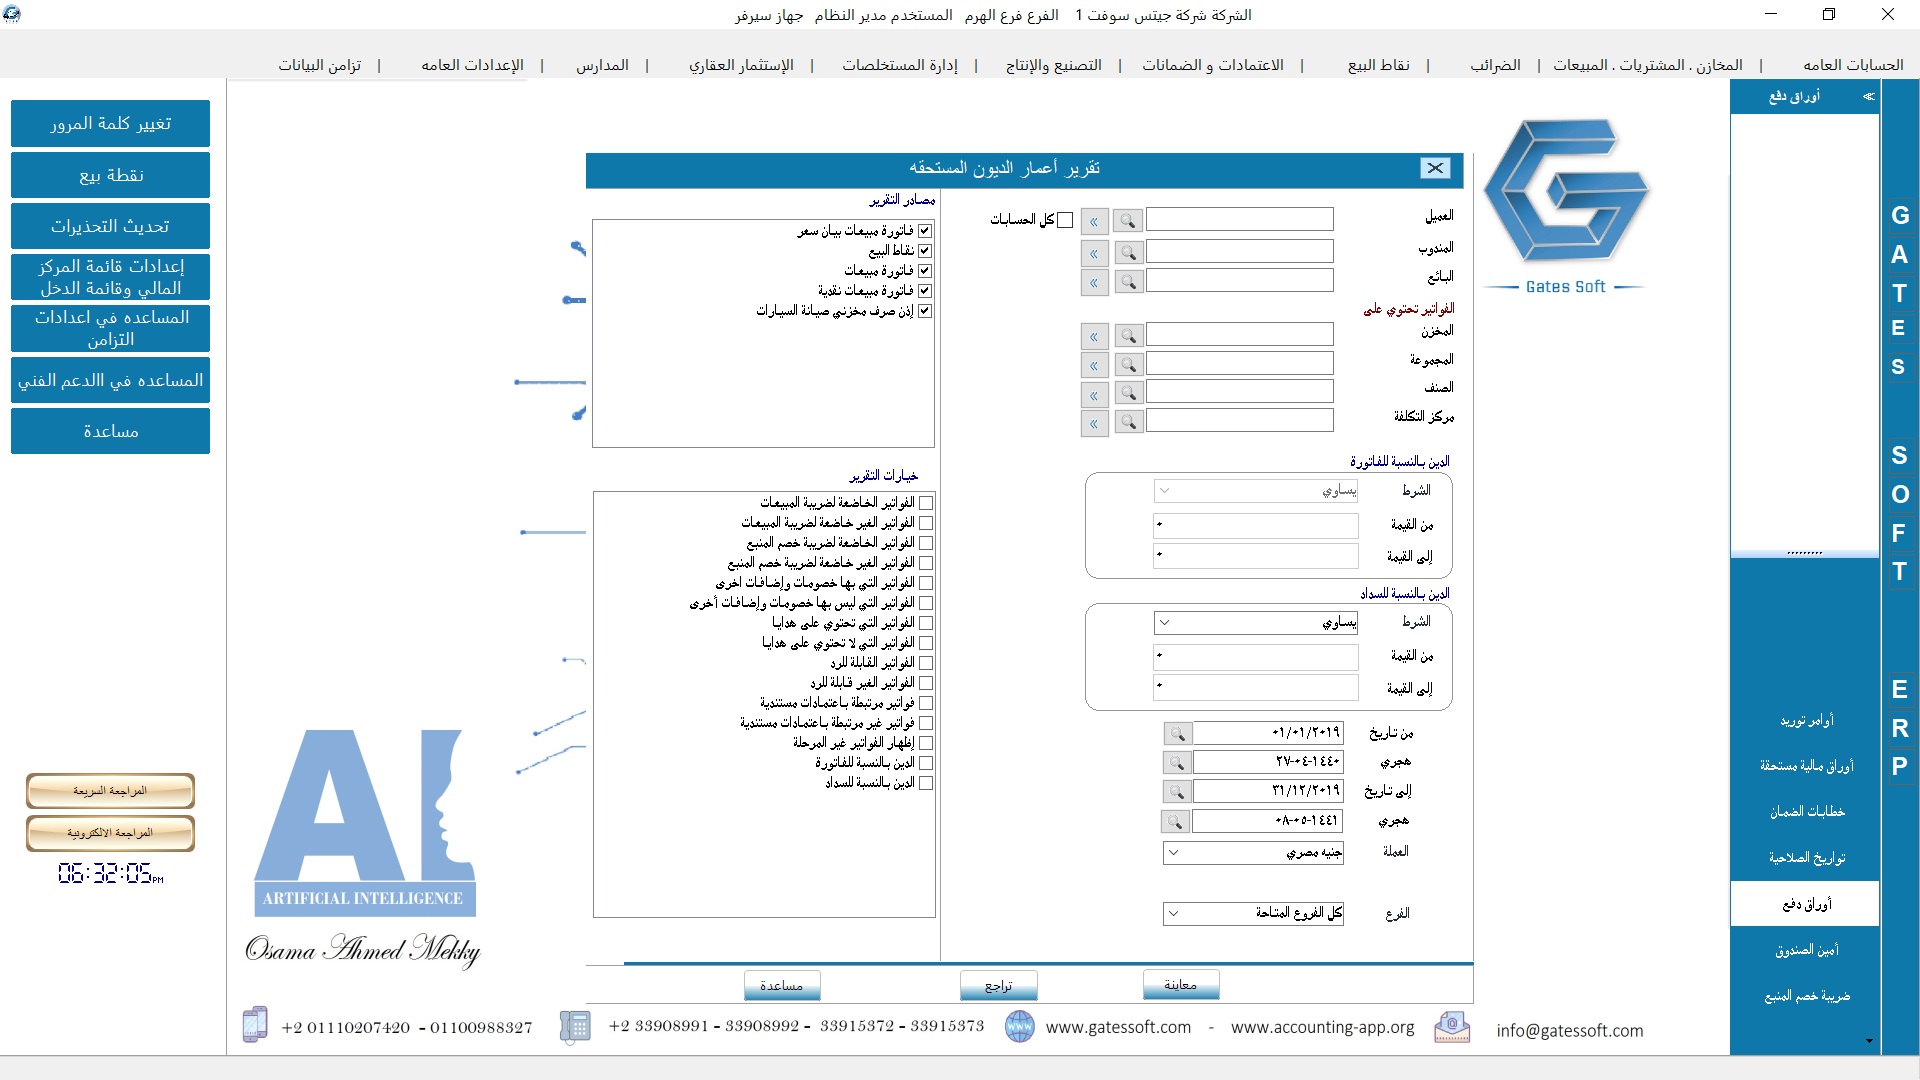Open الفرع branch dropdown
This screenshot has width=1920, height=1080.
[1174, 913]
